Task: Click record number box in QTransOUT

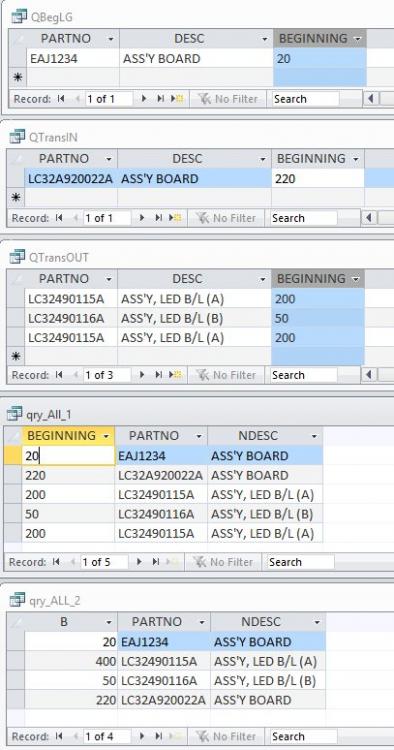Action: pos(106,375)
